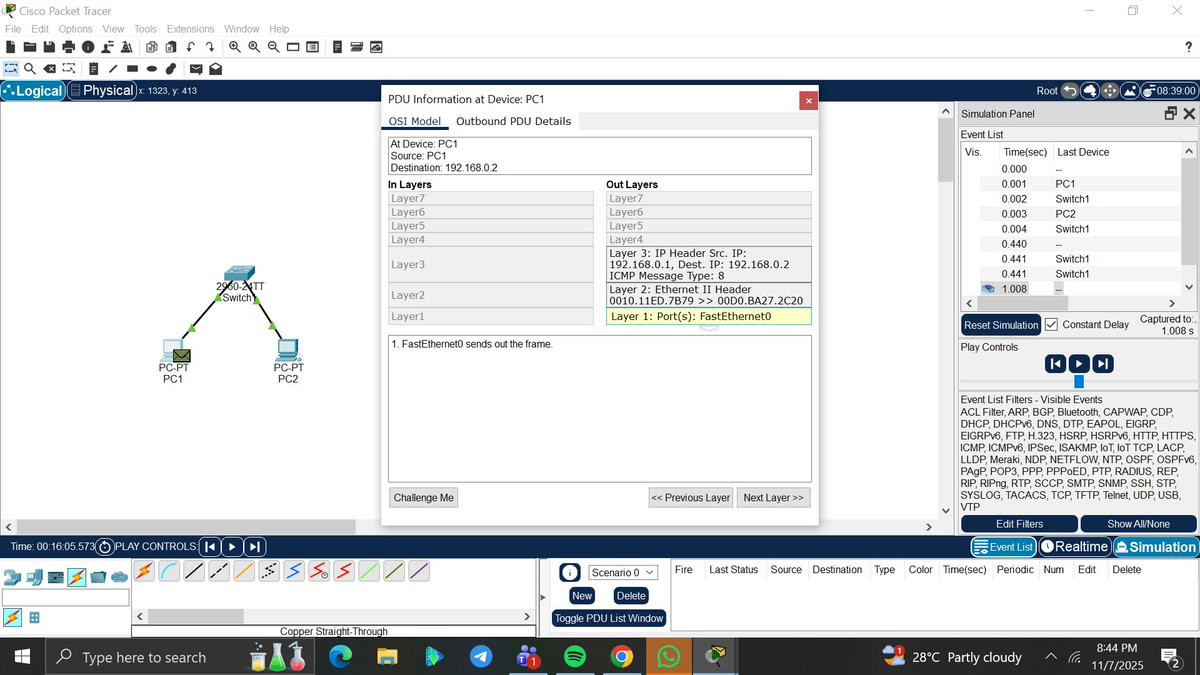This screenshot has height=675, width=1200.
Task: Select the Draw Ellipse tool
Action: 152,69
